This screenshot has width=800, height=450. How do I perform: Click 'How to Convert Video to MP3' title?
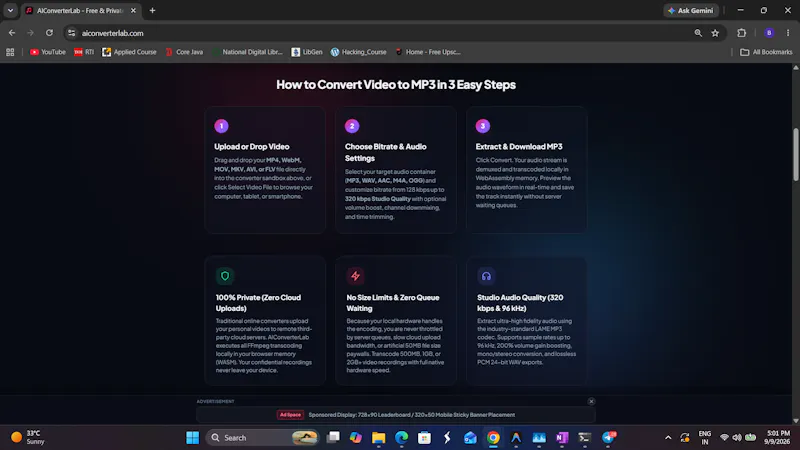point(396,85)
